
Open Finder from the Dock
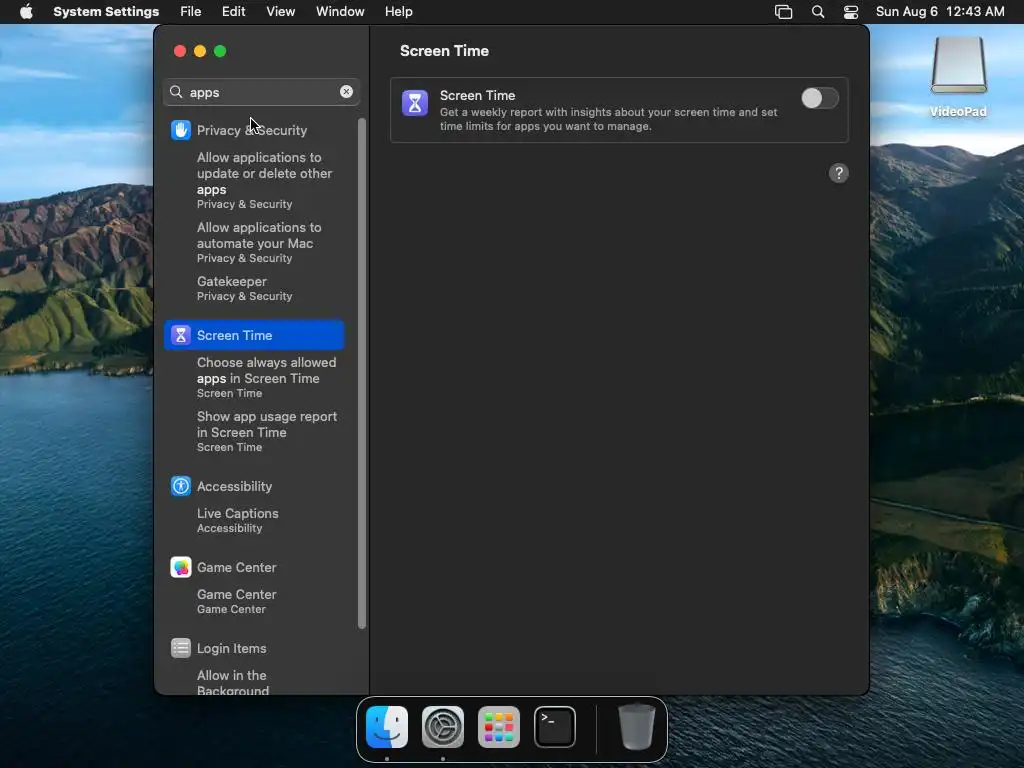387,727
